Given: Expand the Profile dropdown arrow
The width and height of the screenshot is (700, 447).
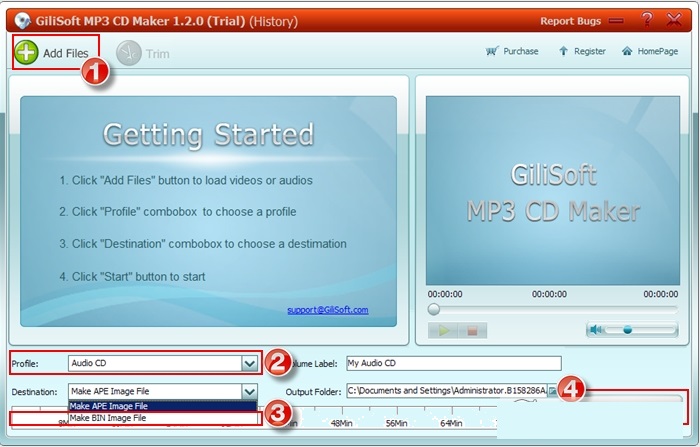Looking at the screenshot, I should 250,363.
